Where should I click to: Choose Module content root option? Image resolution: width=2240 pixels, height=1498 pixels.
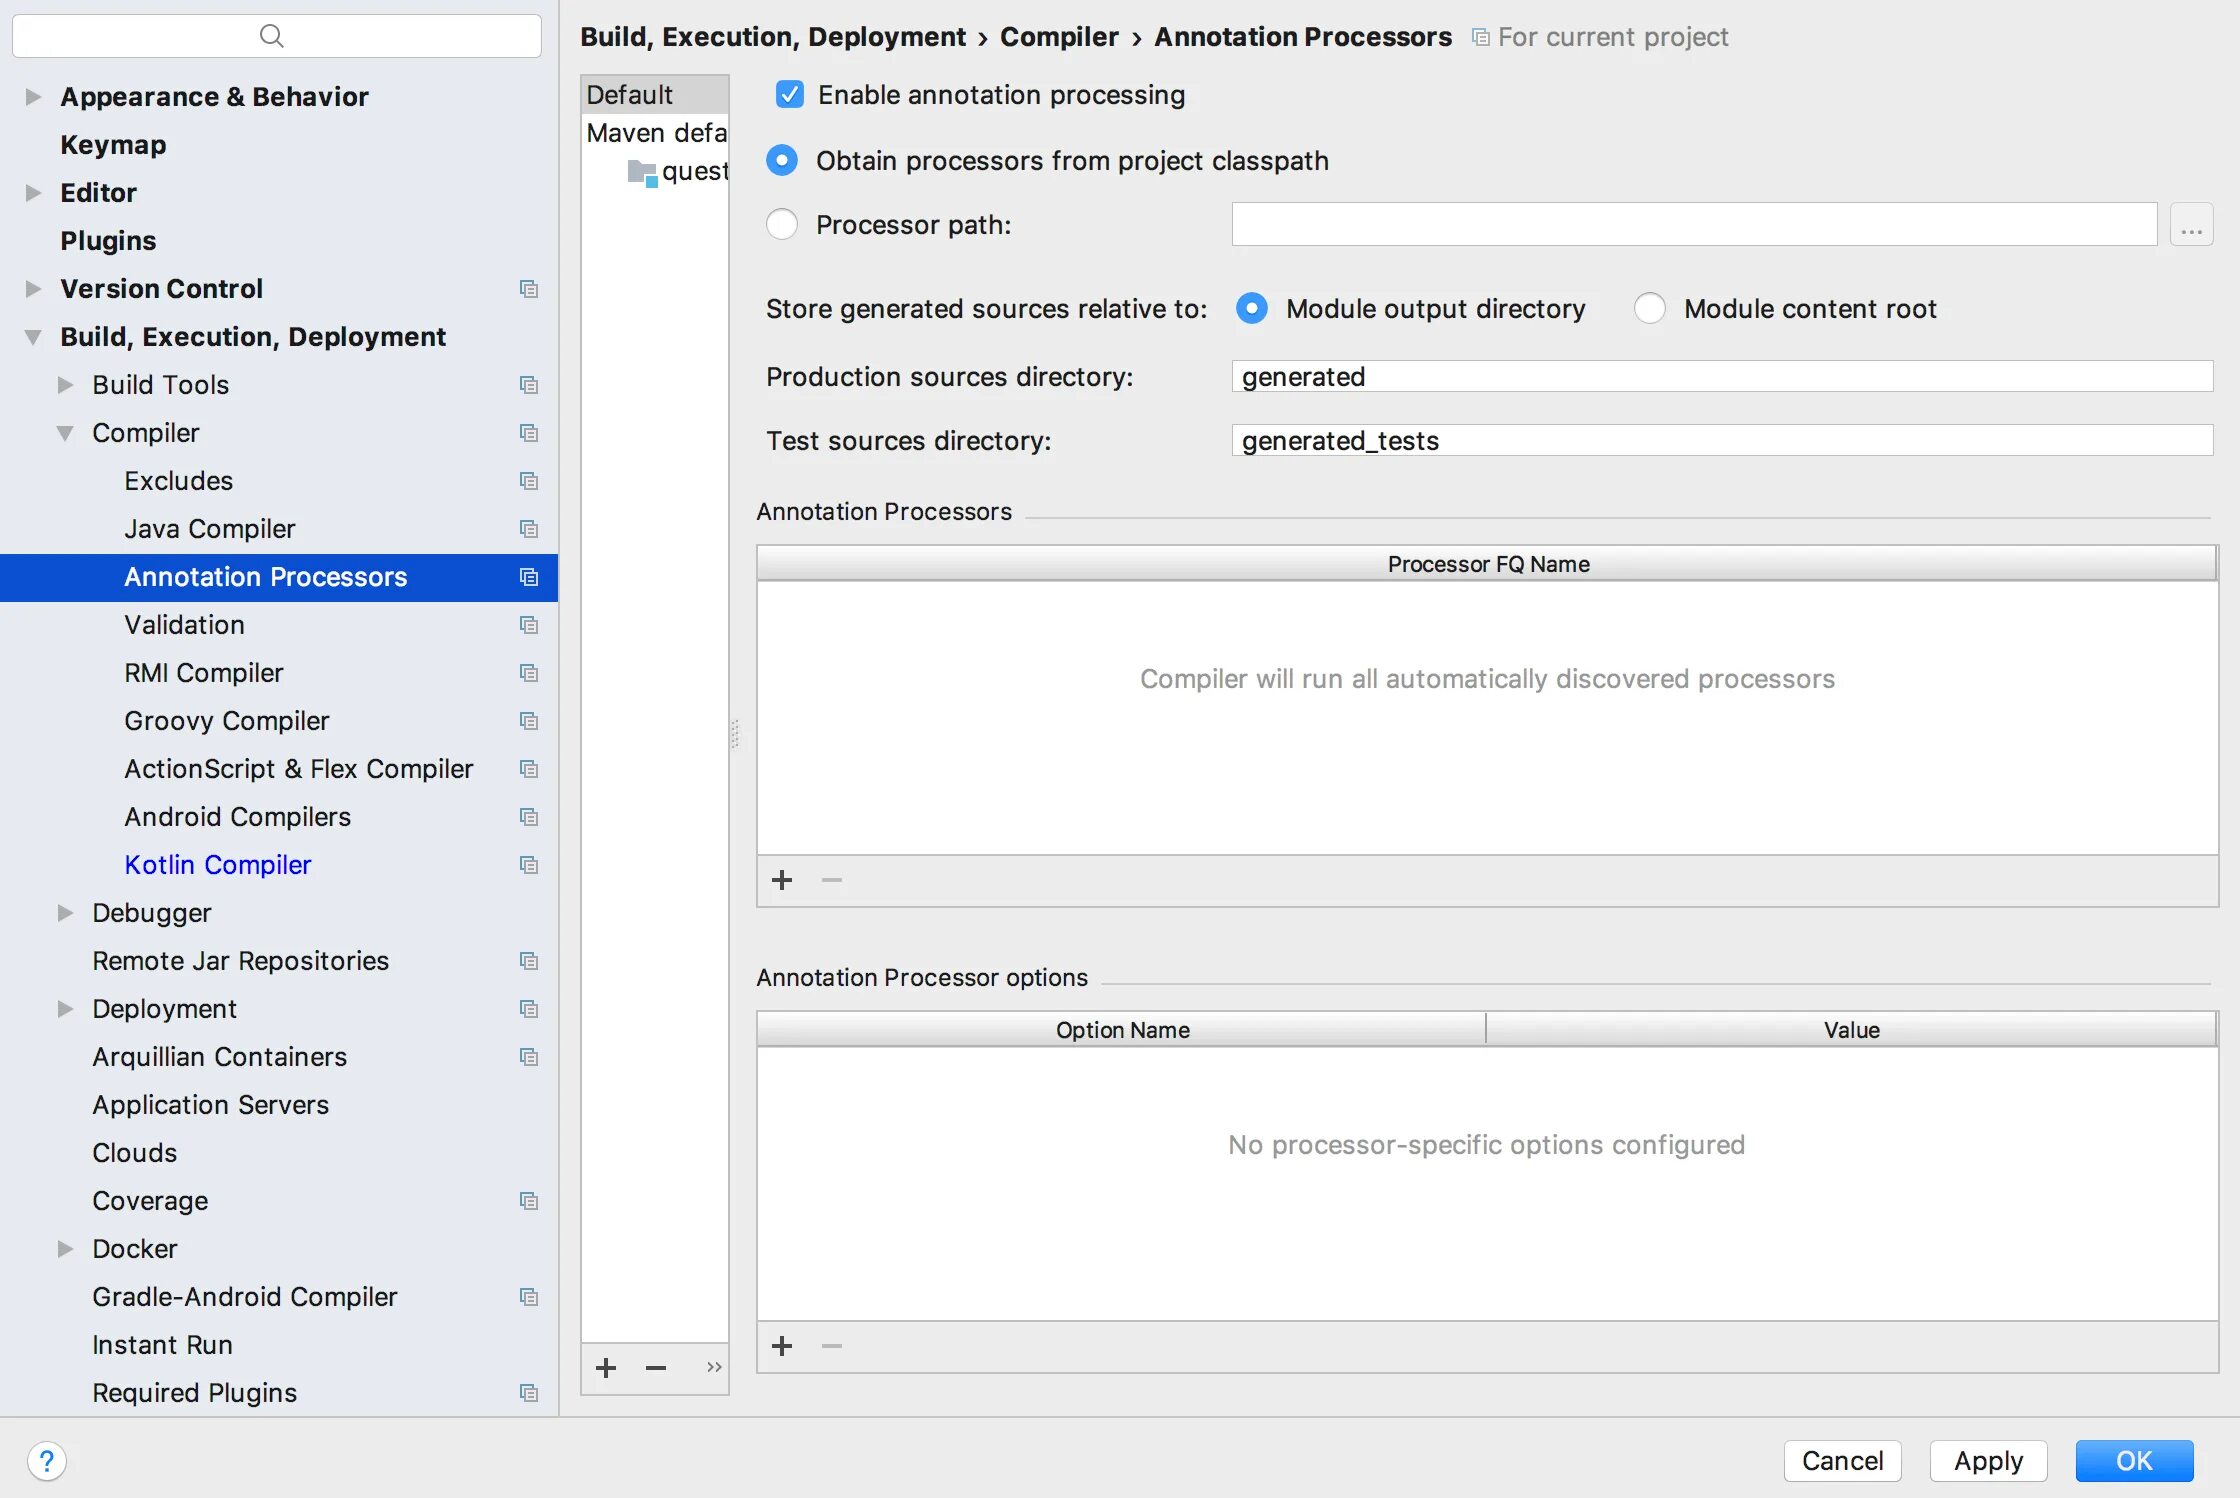click(1650, 309)
